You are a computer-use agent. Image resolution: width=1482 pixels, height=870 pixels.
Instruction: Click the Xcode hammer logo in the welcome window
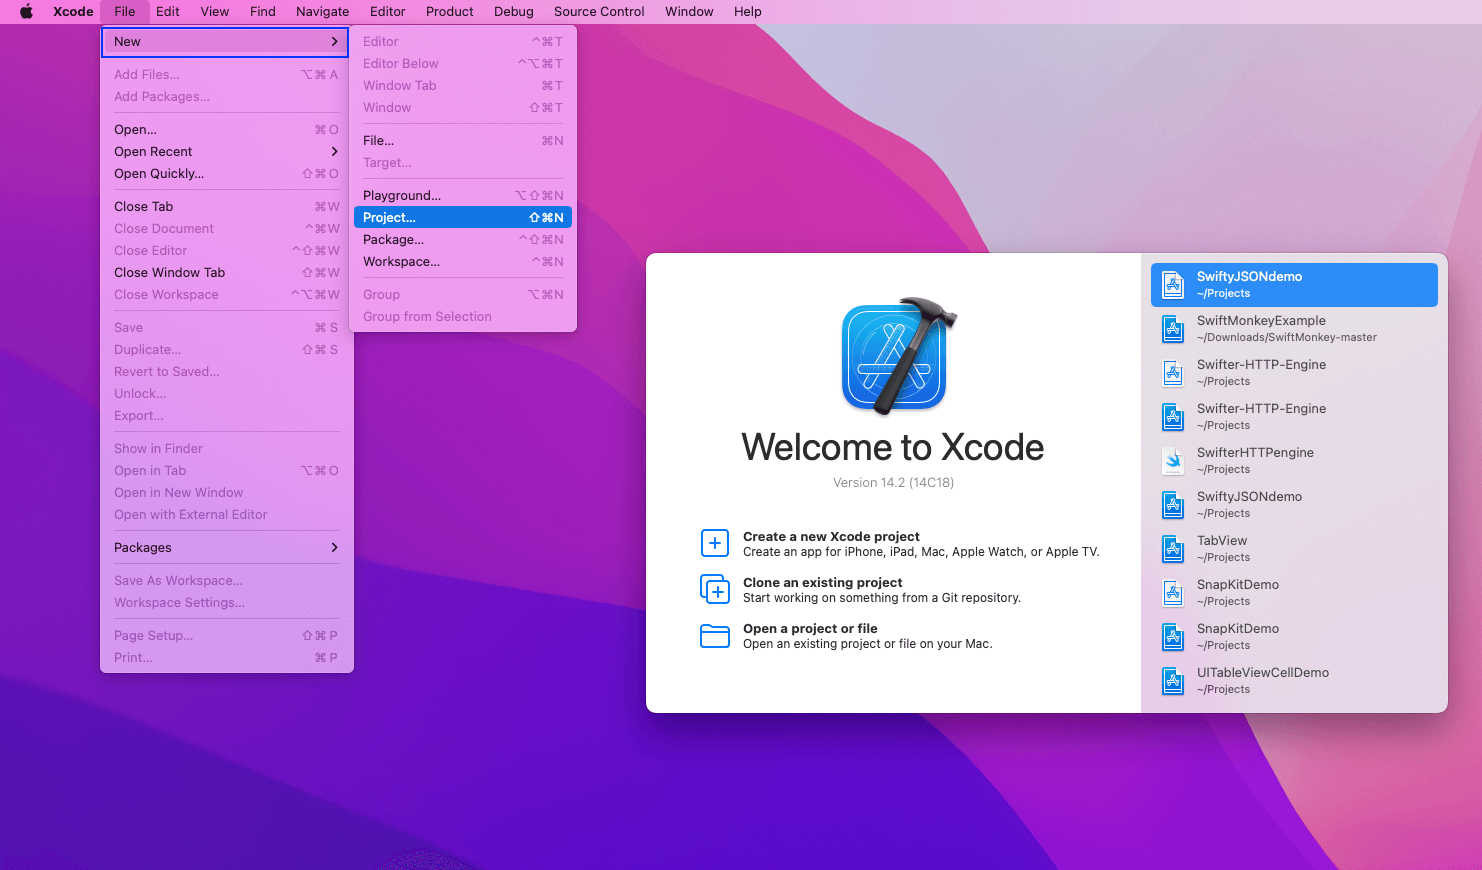[x=893, y=358]
